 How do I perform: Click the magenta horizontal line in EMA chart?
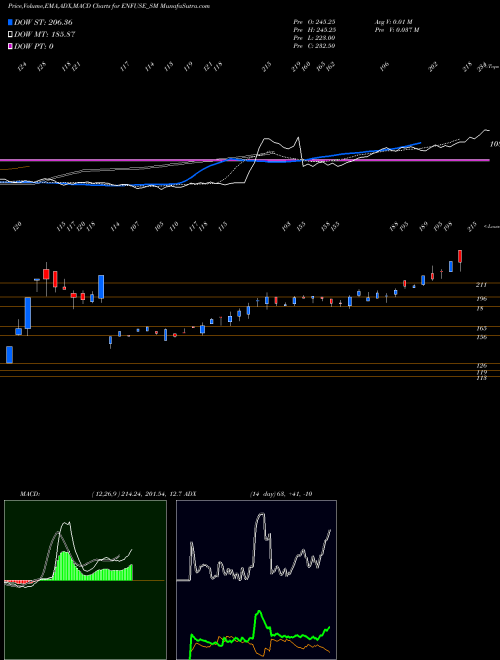244,160
